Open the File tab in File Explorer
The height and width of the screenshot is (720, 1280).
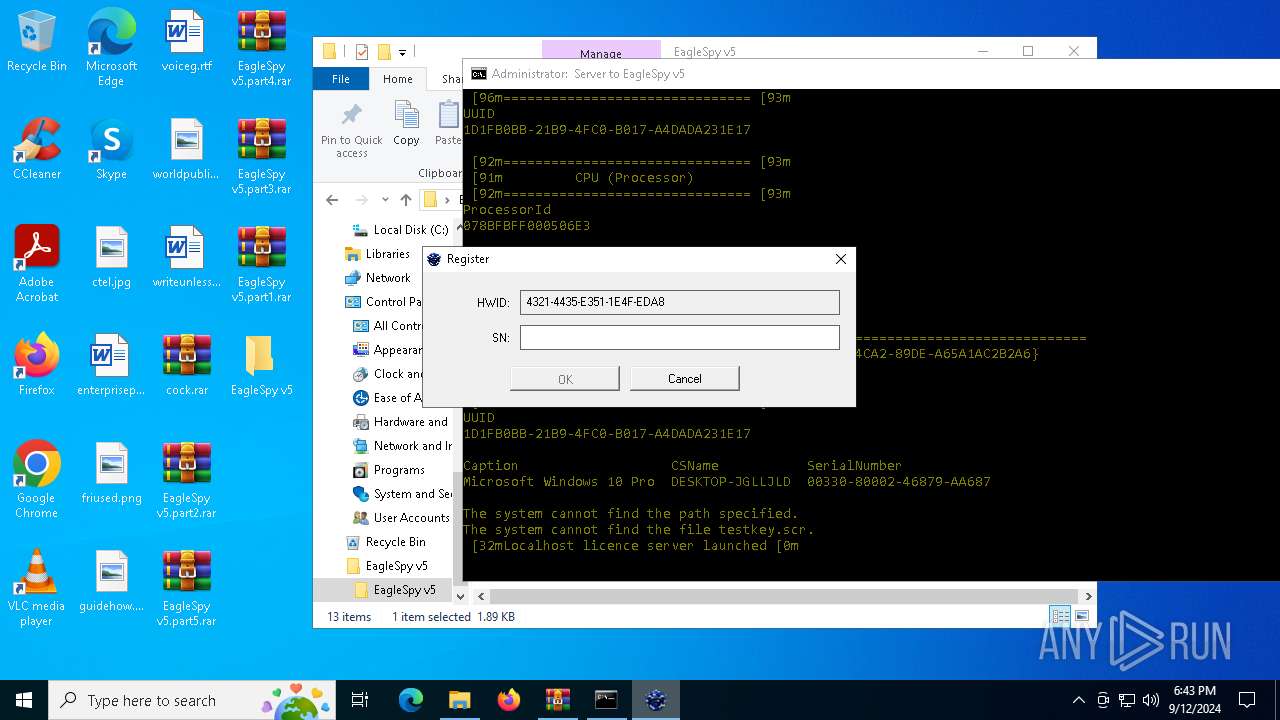tap(341, 79)
